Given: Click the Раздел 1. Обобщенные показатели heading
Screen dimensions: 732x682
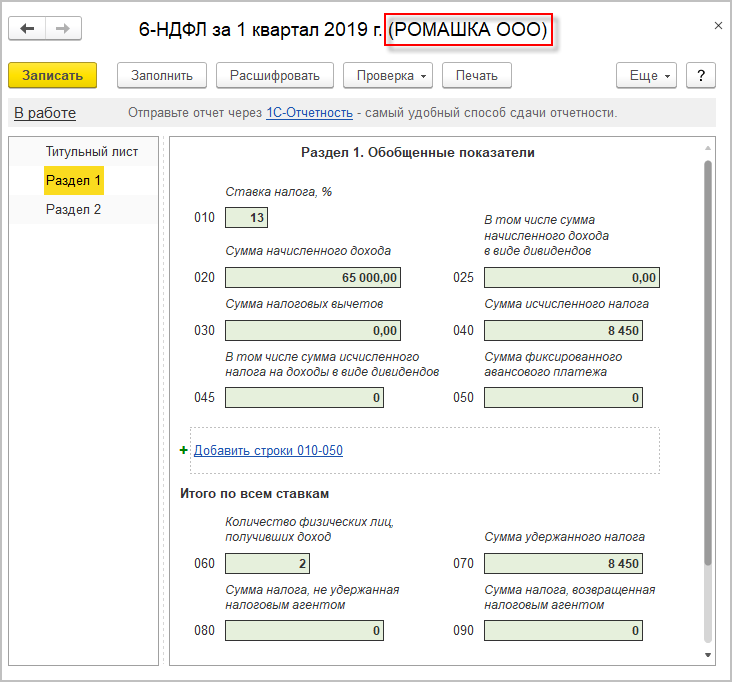Looking at the screenshot, I should [418, 153].
